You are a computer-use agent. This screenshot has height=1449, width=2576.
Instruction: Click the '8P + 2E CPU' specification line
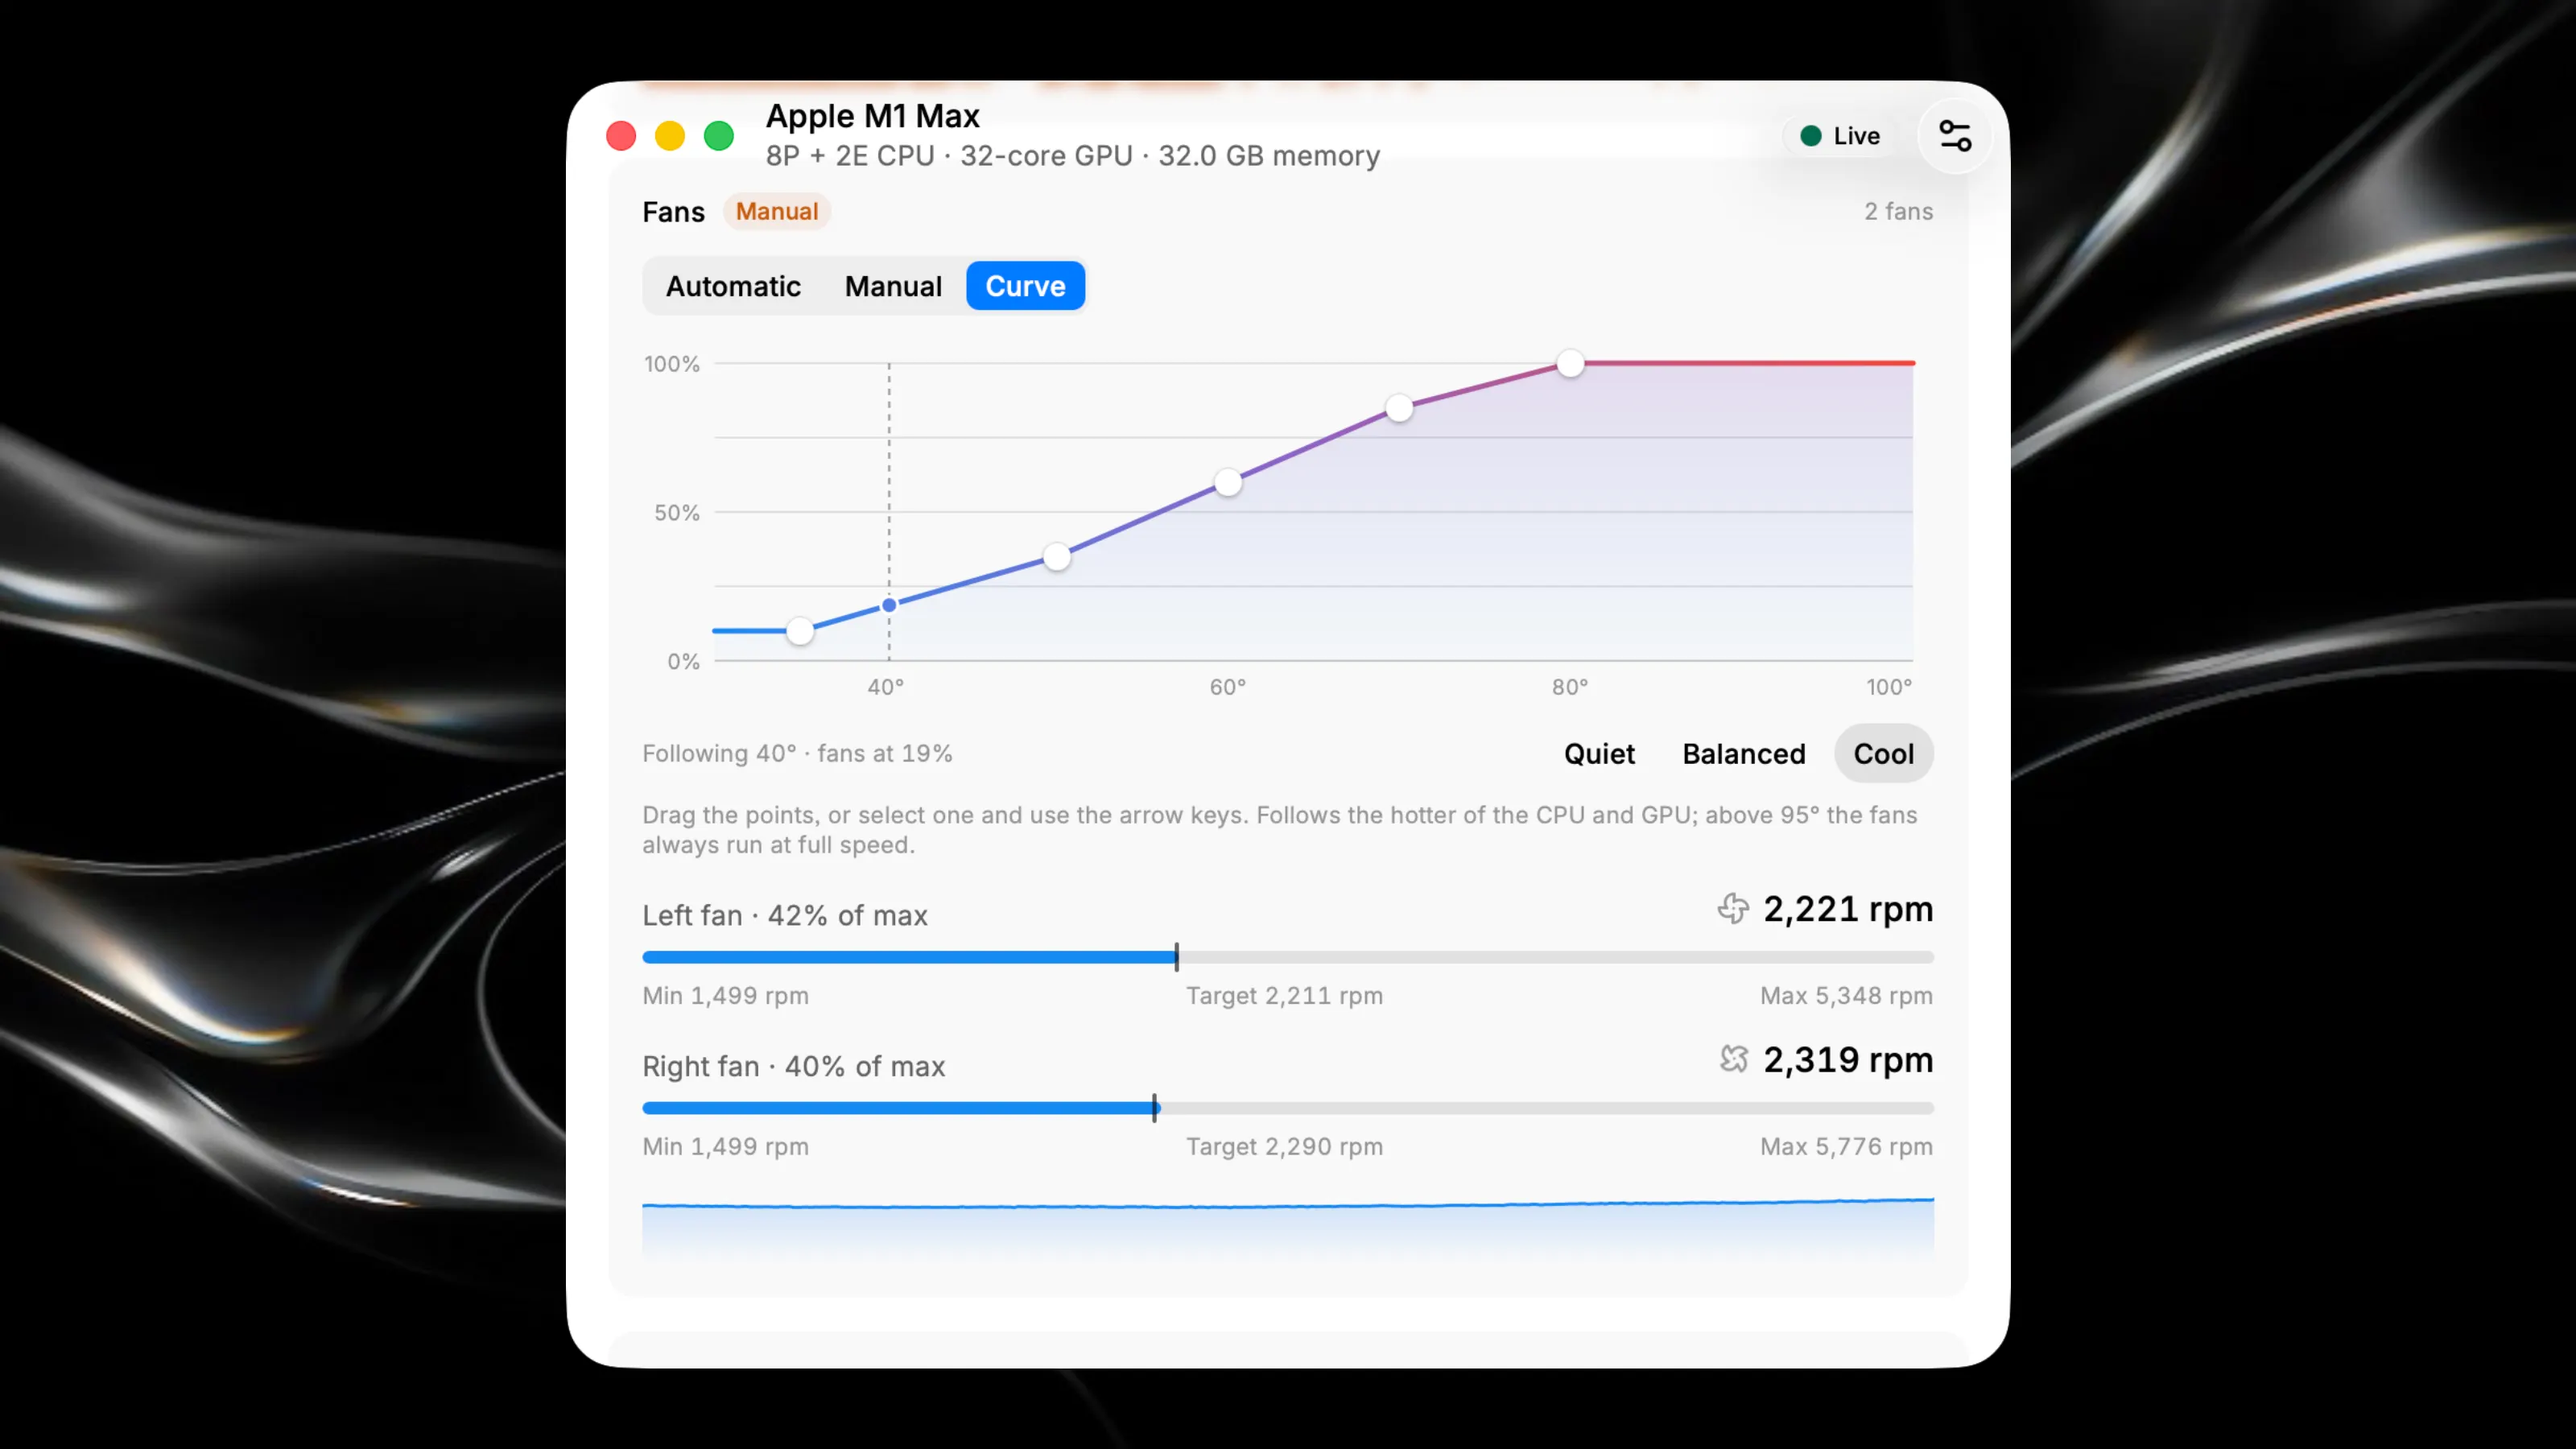1073,156
